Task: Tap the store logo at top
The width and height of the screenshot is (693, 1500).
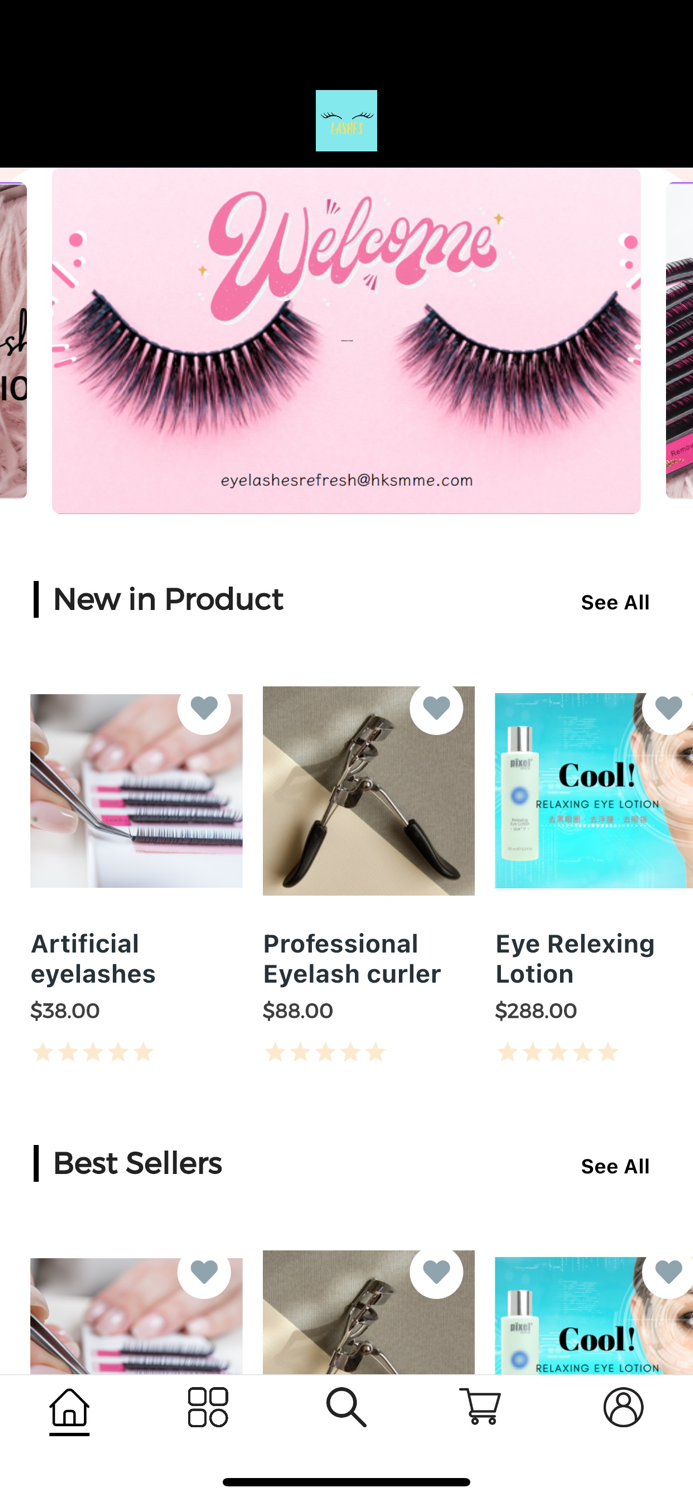Action: click(346, 121)
